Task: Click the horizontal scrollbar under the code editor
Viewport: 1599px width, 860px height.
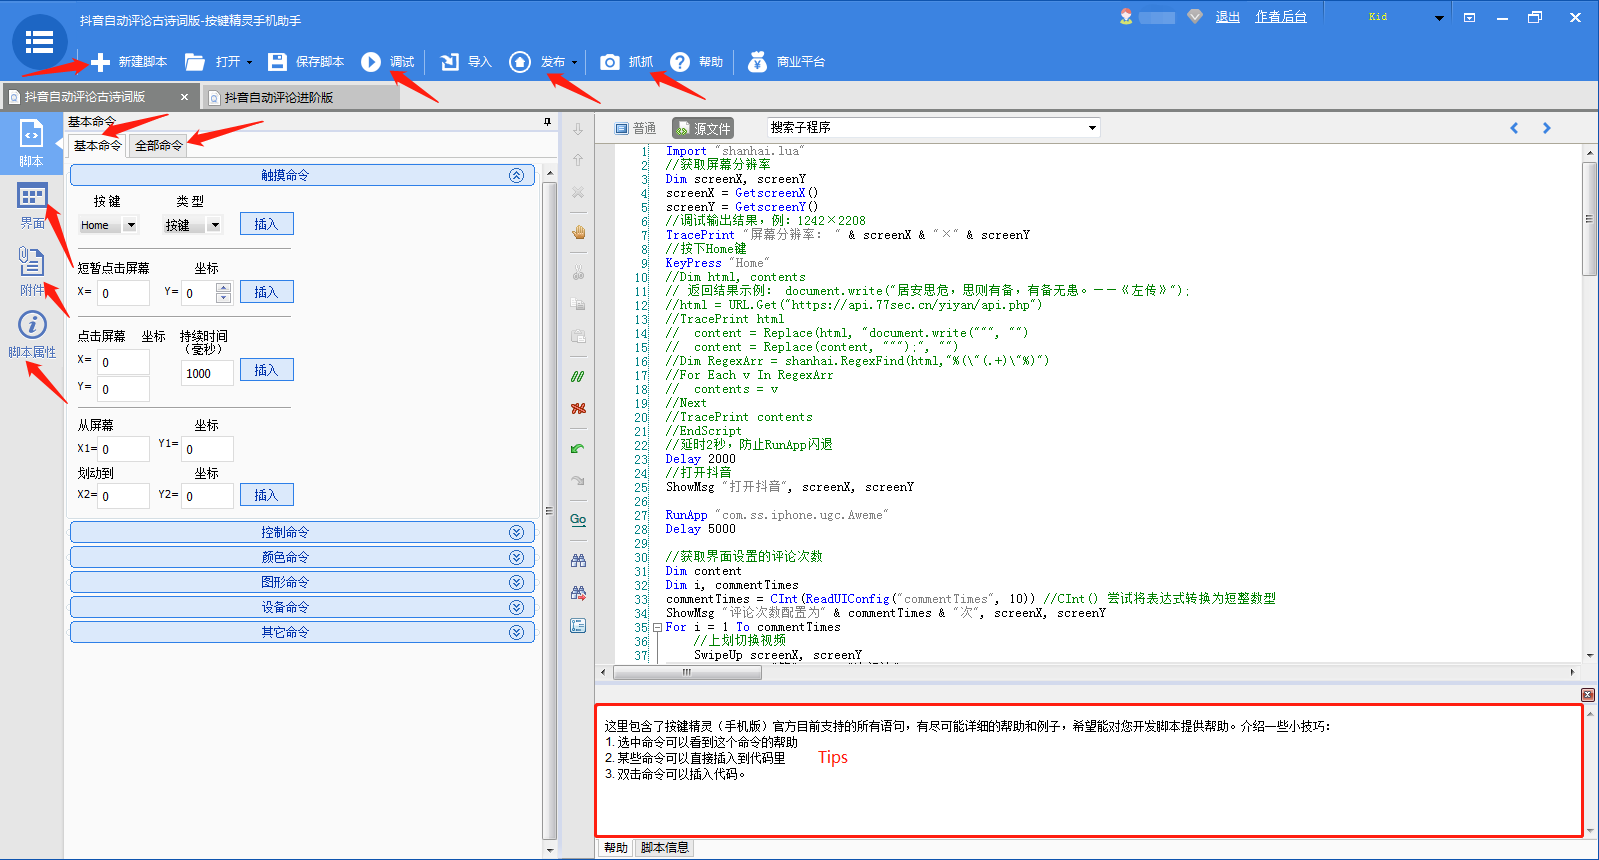Action: coord(687,672)
